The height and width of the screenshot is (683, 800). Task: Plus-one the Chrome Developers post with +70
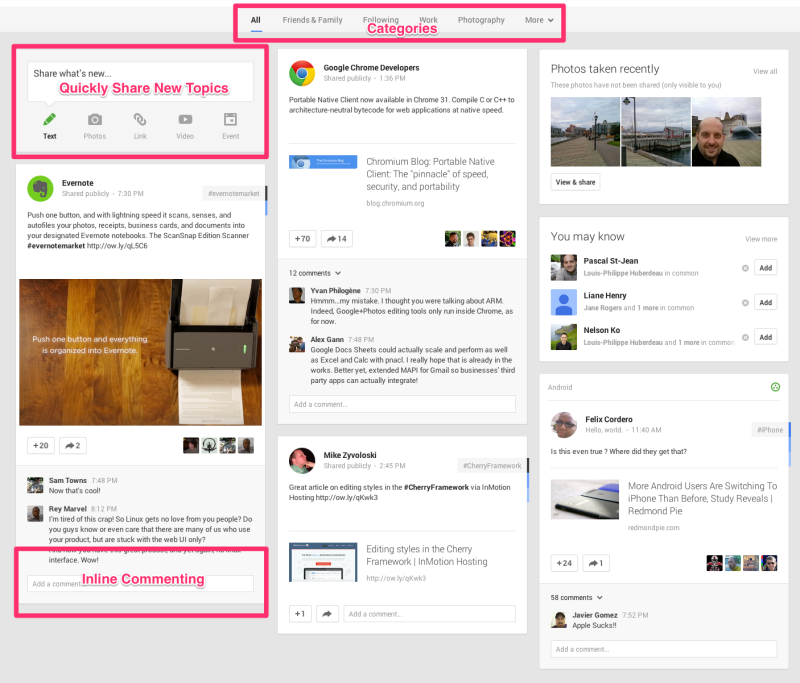pos(303,238)
